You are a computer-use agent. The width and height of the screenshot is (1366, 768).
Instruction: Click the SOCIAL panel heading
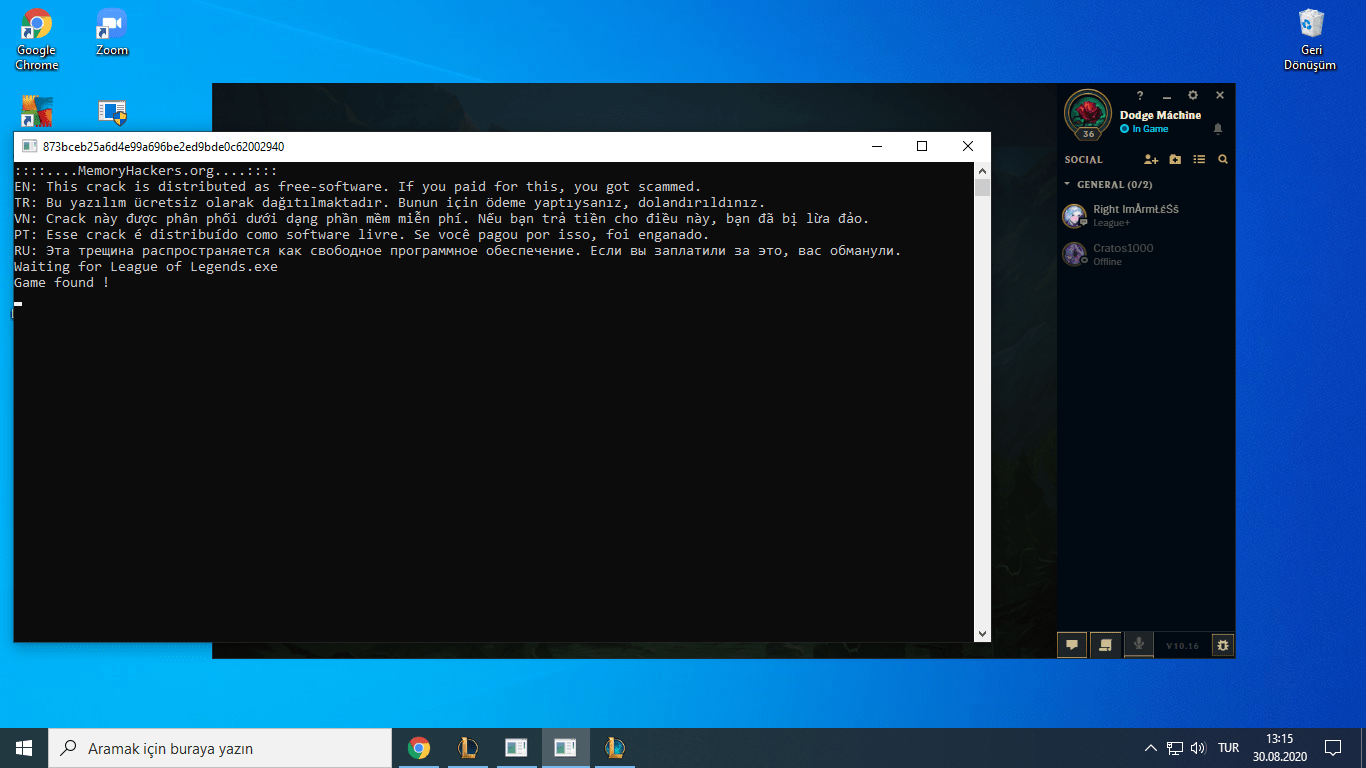tap(1084, 159)
